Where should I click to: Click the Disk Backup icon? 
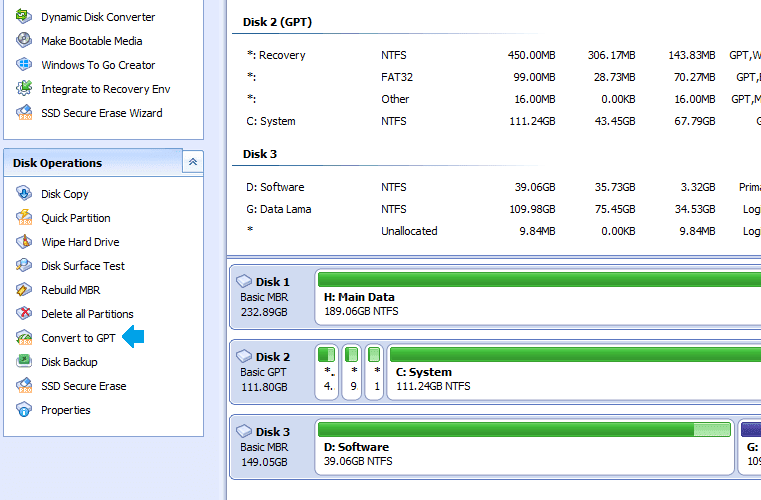[x=24, y=362]
